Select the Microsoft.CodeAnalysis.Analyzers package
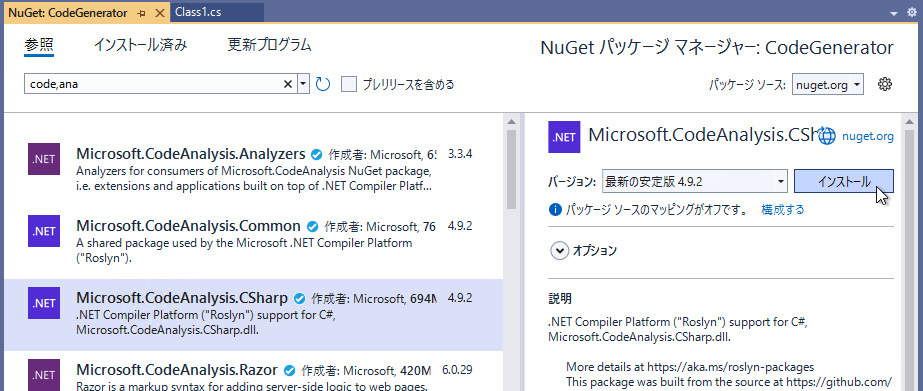This screenshot has height=391, width=923. 253,170
